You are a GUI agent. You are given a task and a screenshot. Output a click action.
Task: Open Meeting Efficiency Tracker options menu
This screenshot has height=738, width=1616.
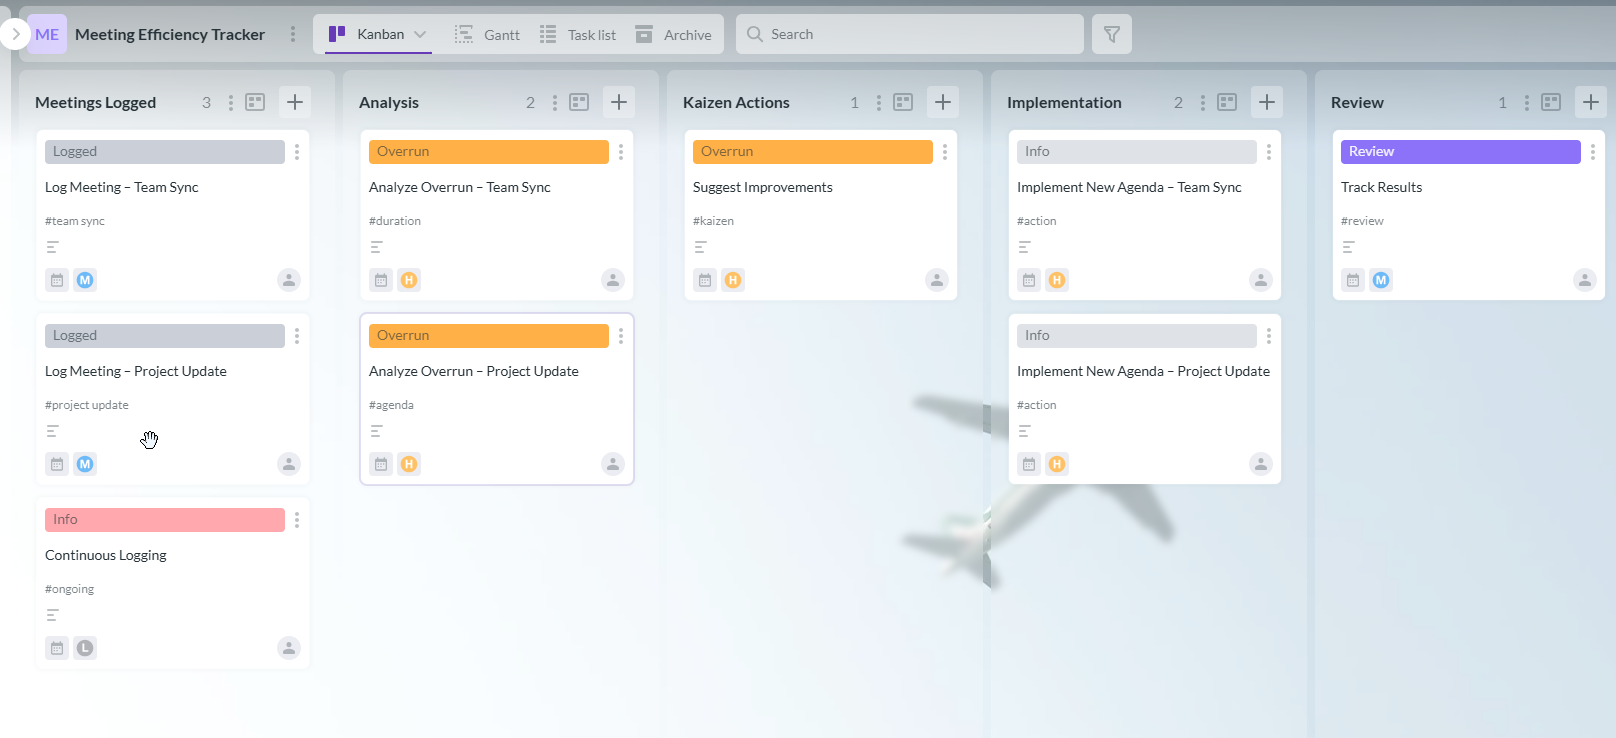[x=293, y=34]
